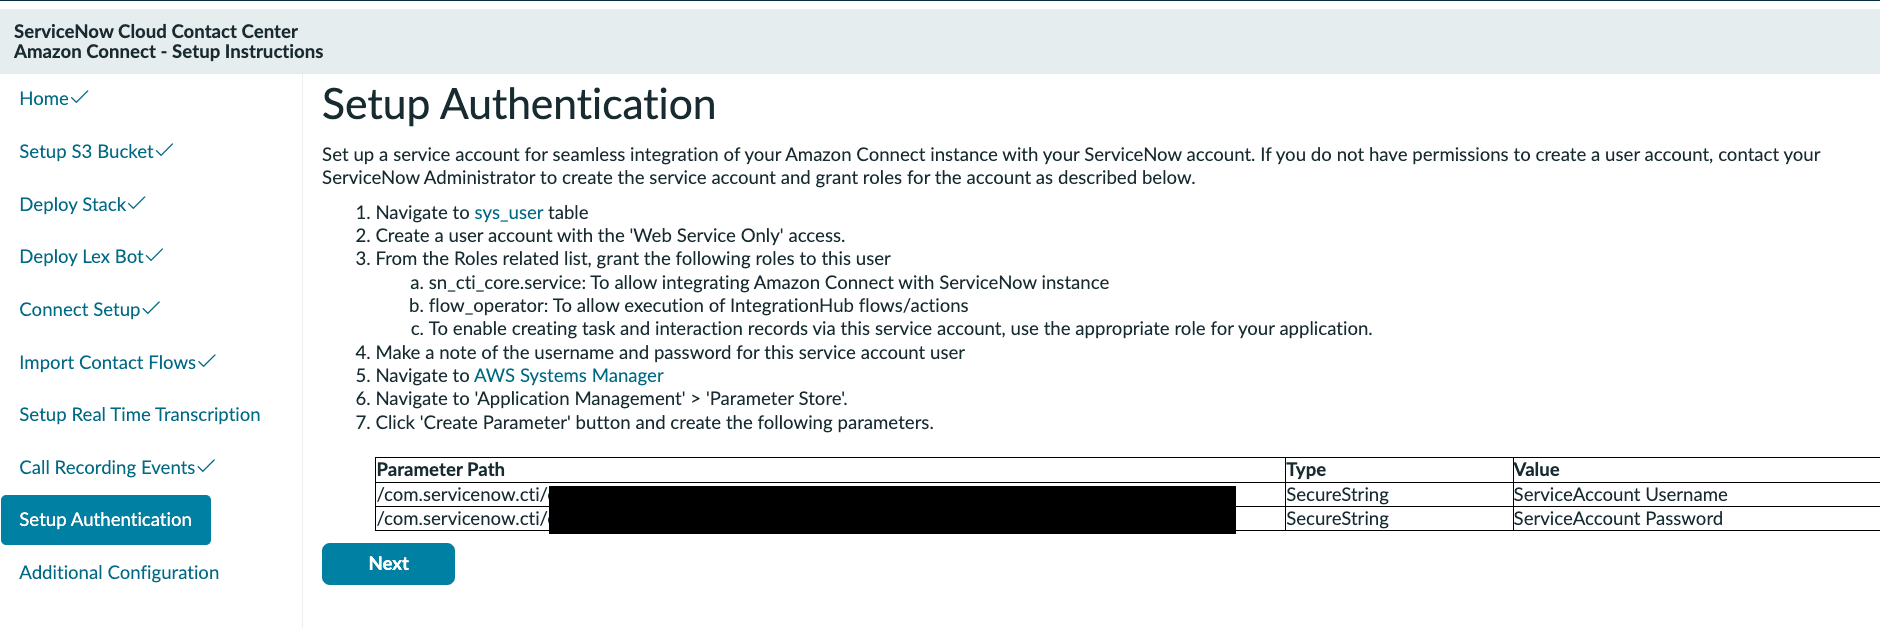The image size is (1880, 628).
Task: Select Call Recording Events step
Action: pos(107,467)
